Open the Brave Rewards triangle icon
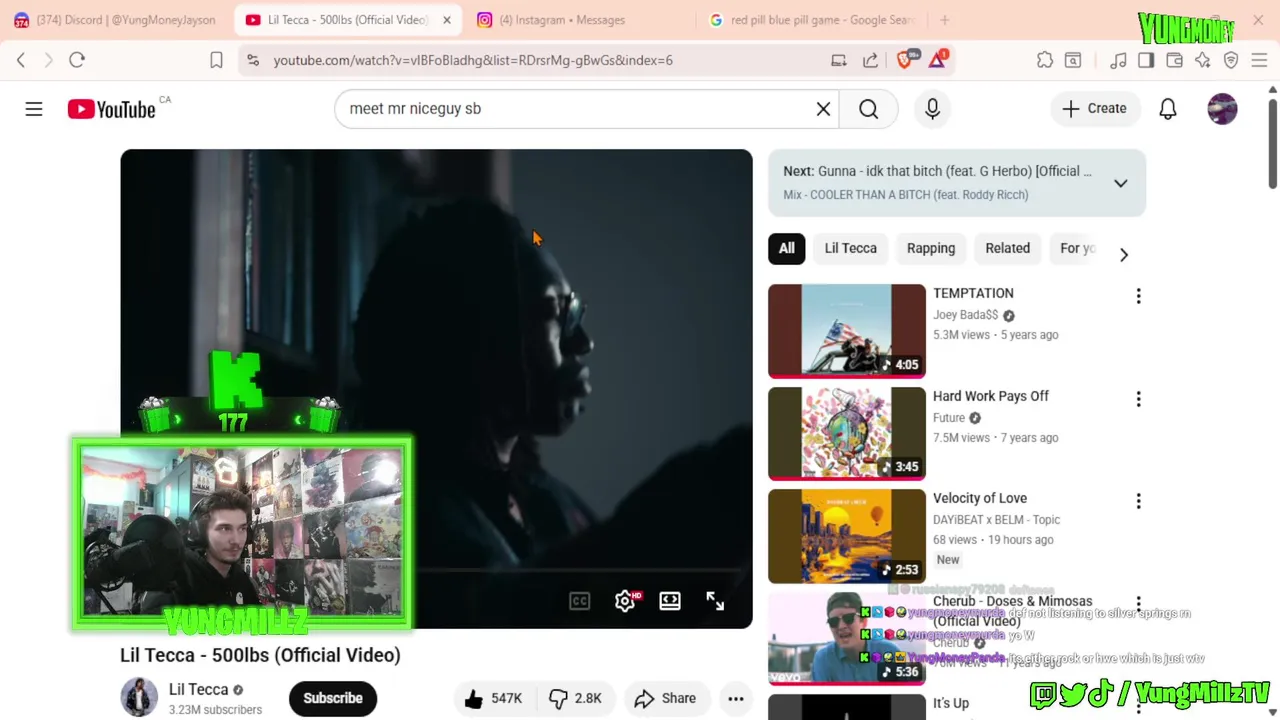The image size is (1280, 720). click(x=937, y=59)
